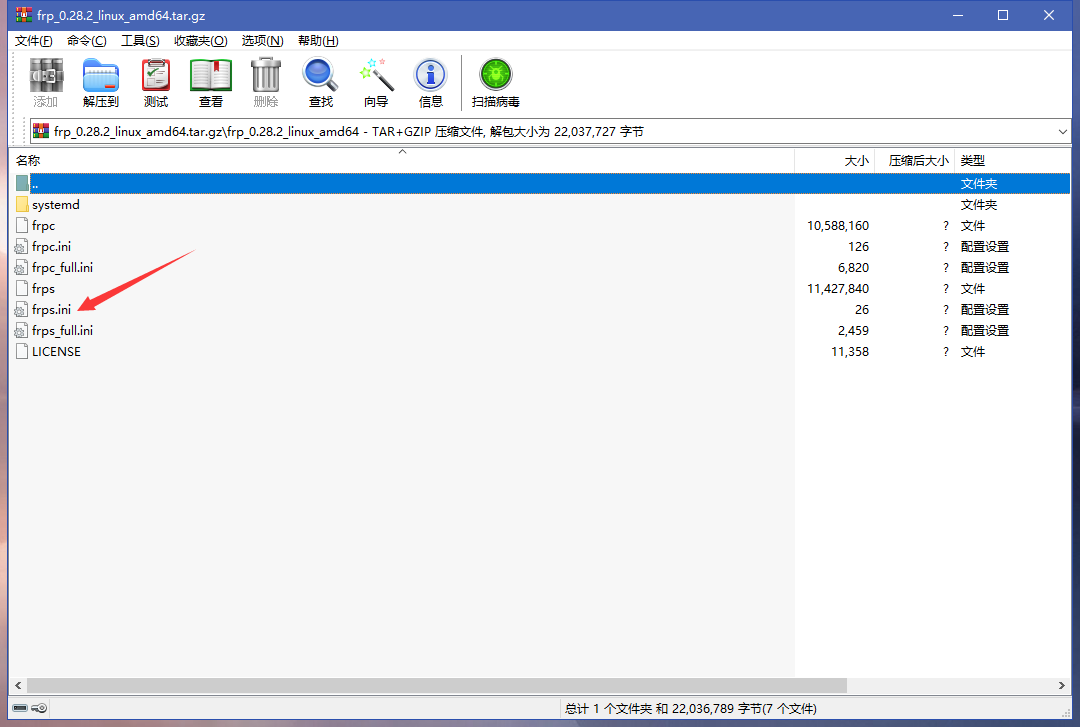This screenshot has width=1080, height=727.
Task: Open the Commands (命令) menu
Action: (x=87, y=41)
